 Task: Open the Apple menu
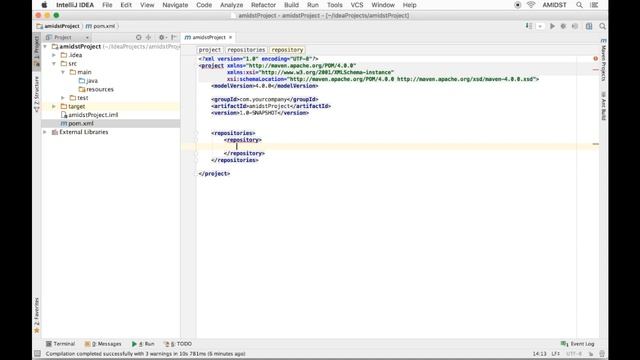point(44,5)
